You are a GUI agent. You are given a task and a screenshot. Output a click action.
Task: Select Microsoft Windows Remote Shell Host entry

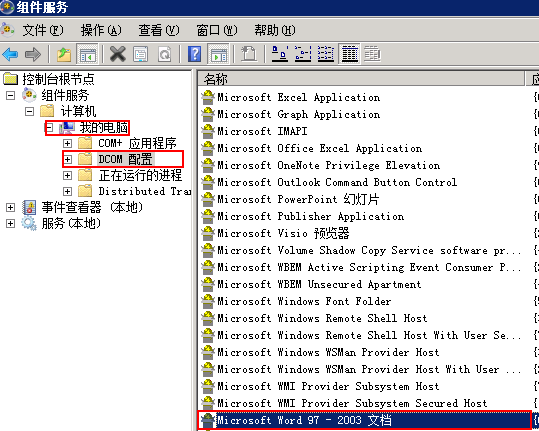click(x=322, y=318)
